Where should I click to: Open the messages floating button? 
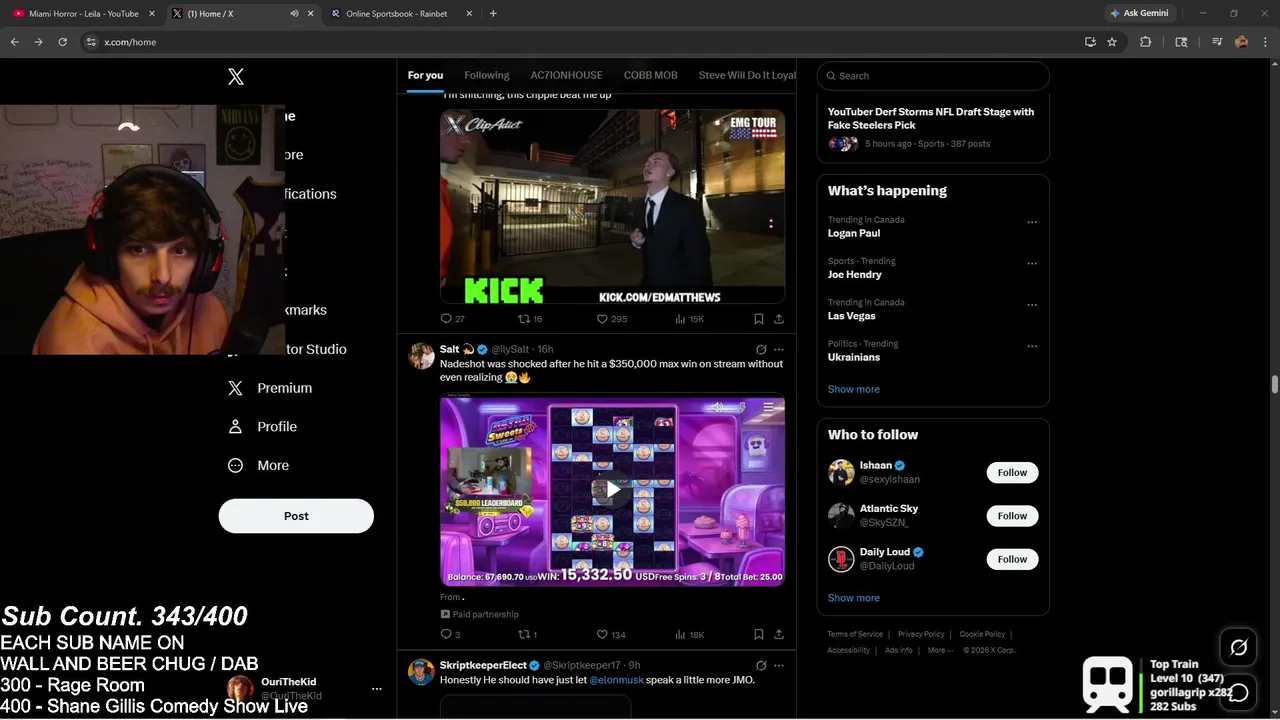[1238, 691]
